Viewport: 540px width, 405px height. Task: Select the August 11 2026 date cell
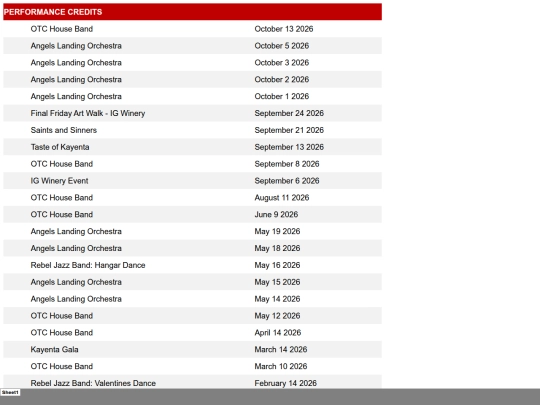282,198
